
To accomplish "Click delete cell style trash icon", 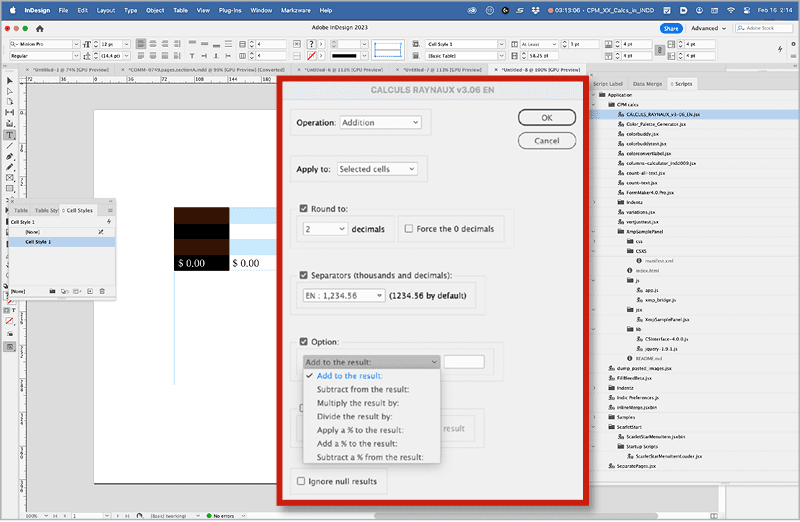I will (x=102, y=291).
